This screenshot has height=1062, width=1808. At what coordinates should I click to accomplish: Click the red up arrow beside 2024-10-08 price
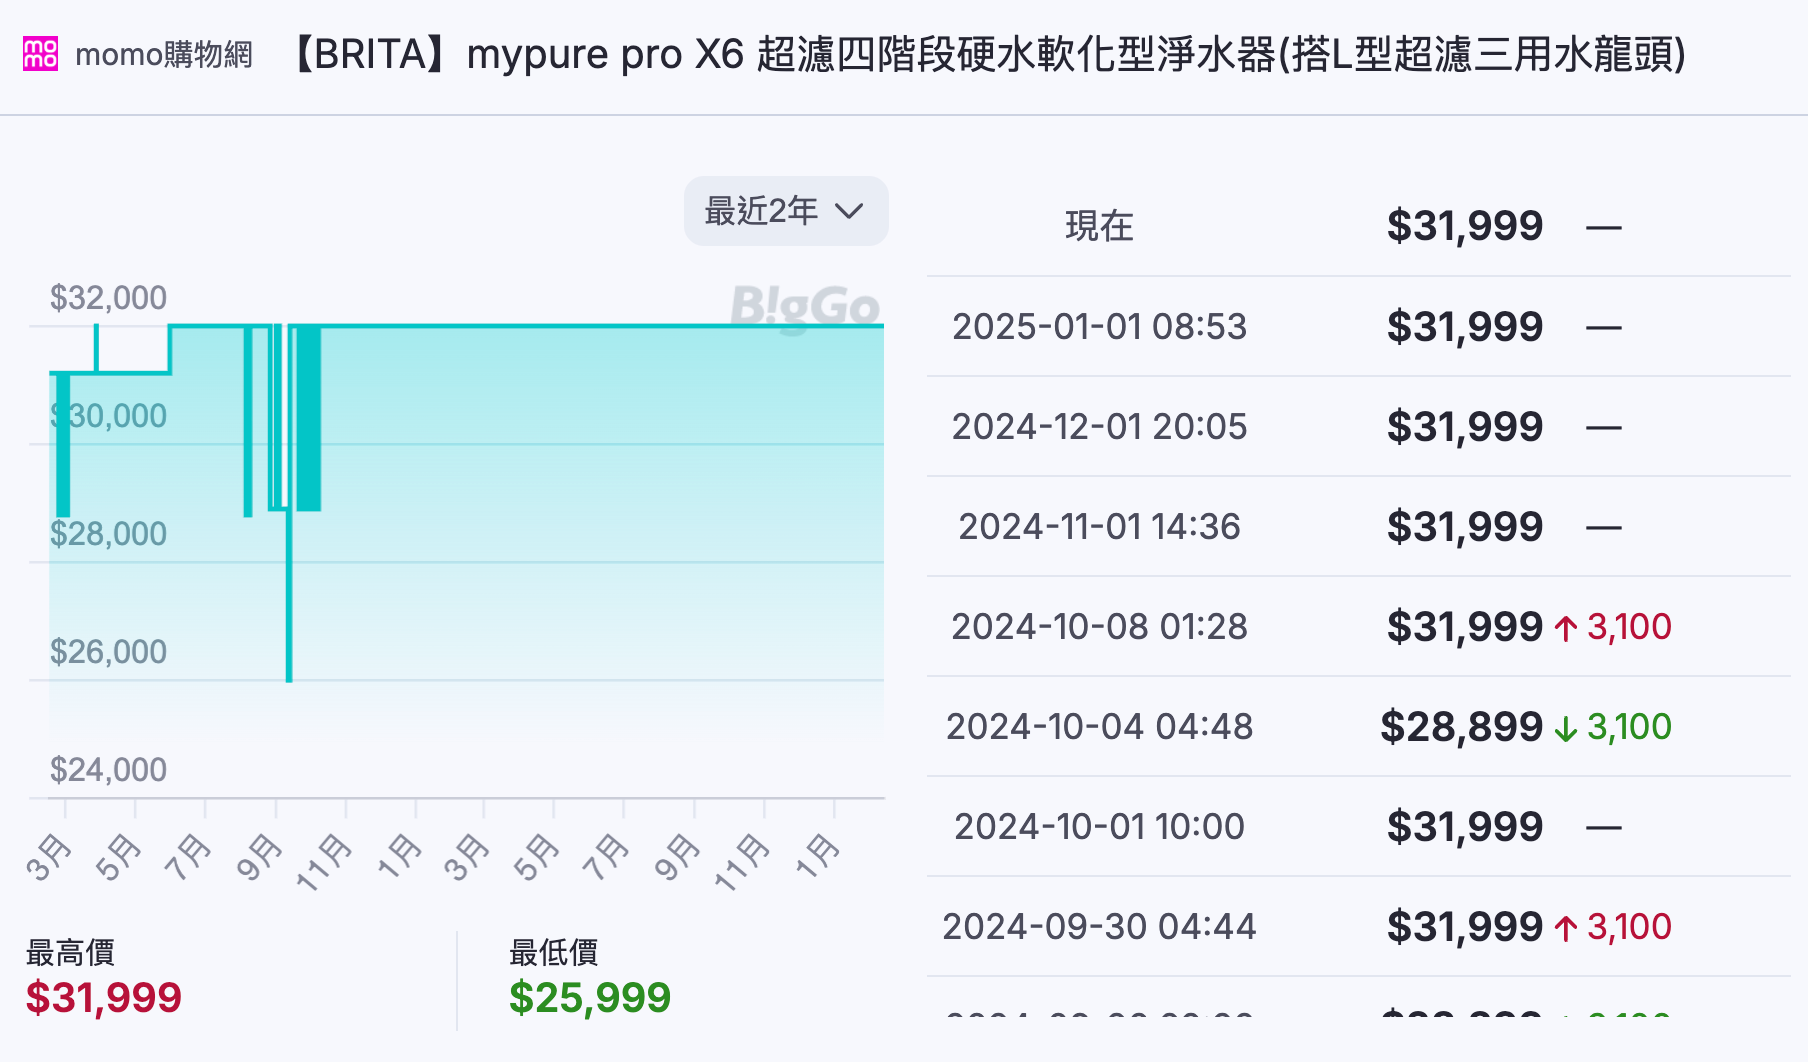point(1566,625)
